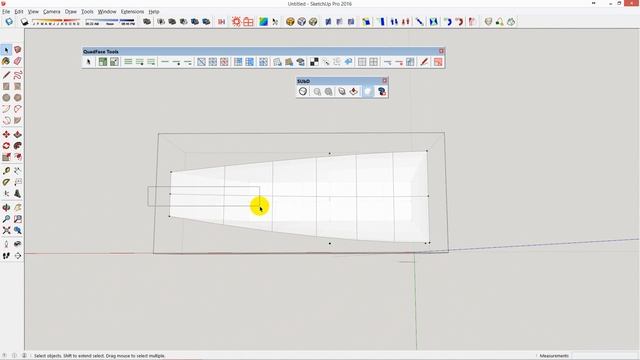Close the SUbD floating toolbar
Screen dimensions: 640x360
click(384, 81)
